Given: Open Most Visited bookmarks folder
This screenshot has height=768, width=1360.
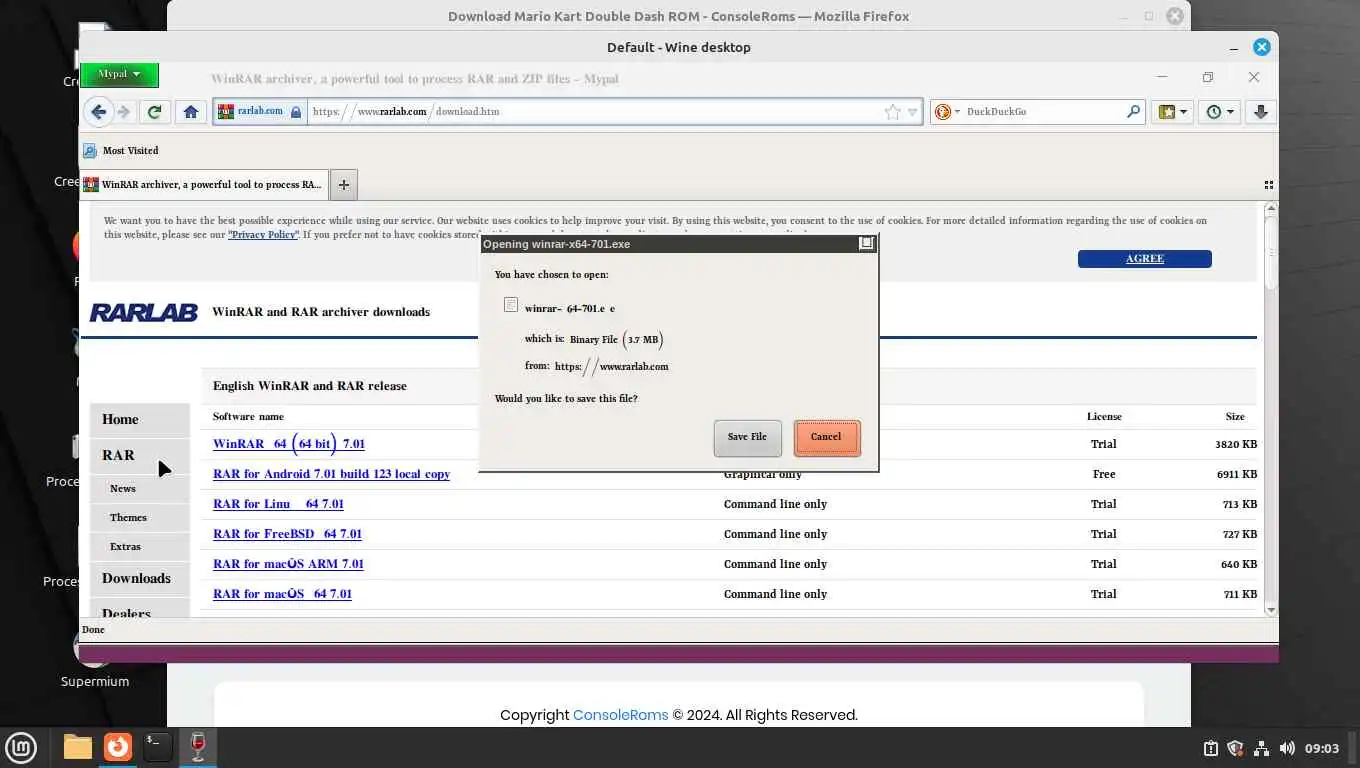Looking at the screenshot, I should coord(121,151).
